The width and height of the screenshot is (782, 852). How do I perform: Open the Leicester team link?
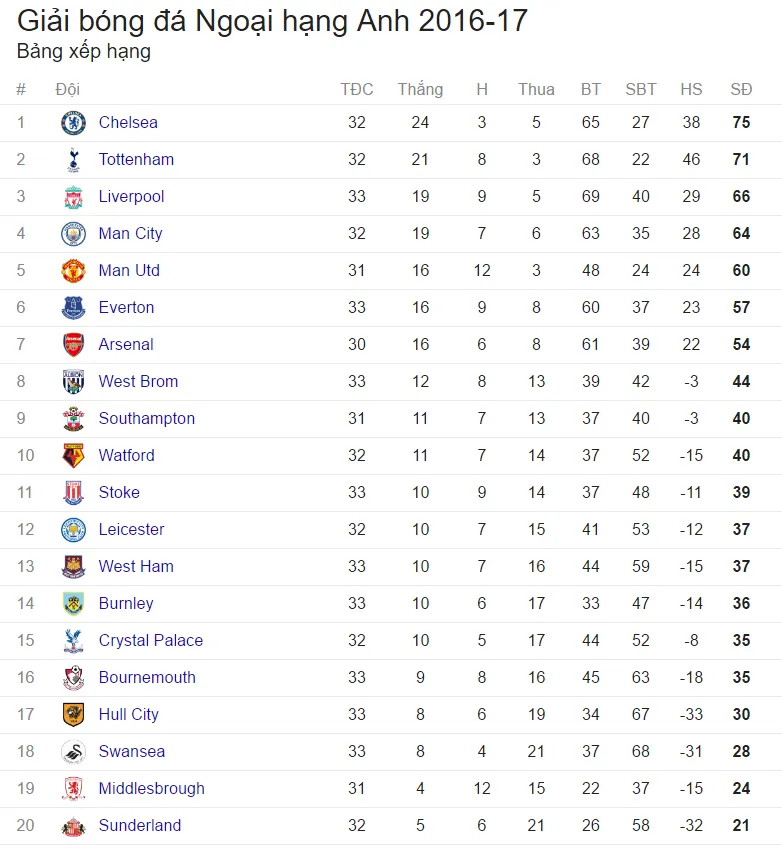pos(131,529)
